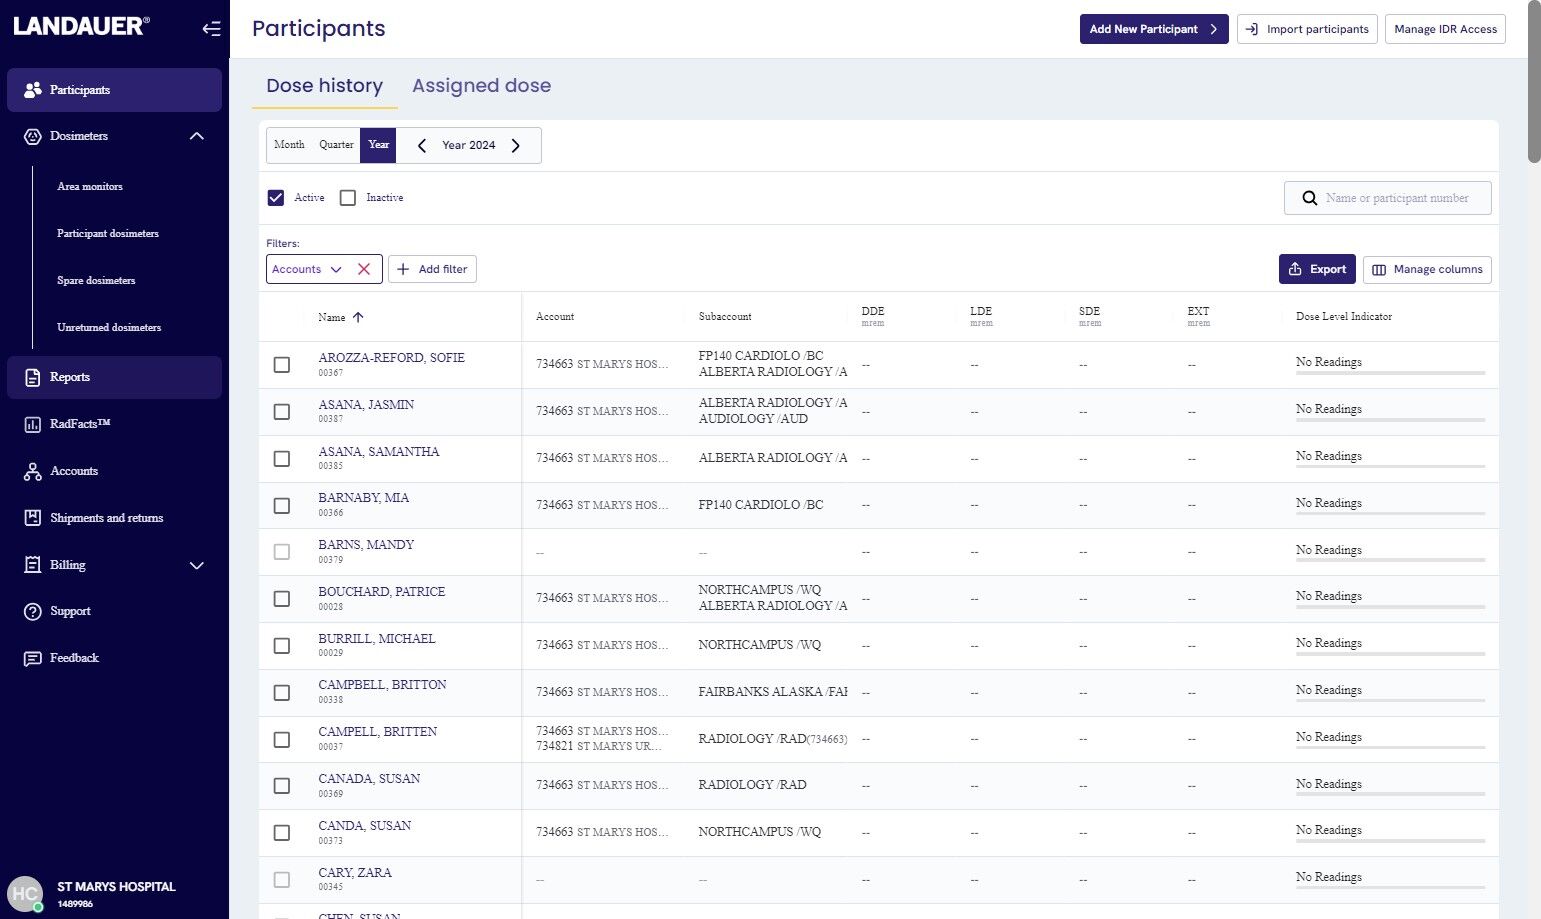Click the Reports document icon in sidebar
This screenshot has width=1541, height=919.
[x=32, y=377]
